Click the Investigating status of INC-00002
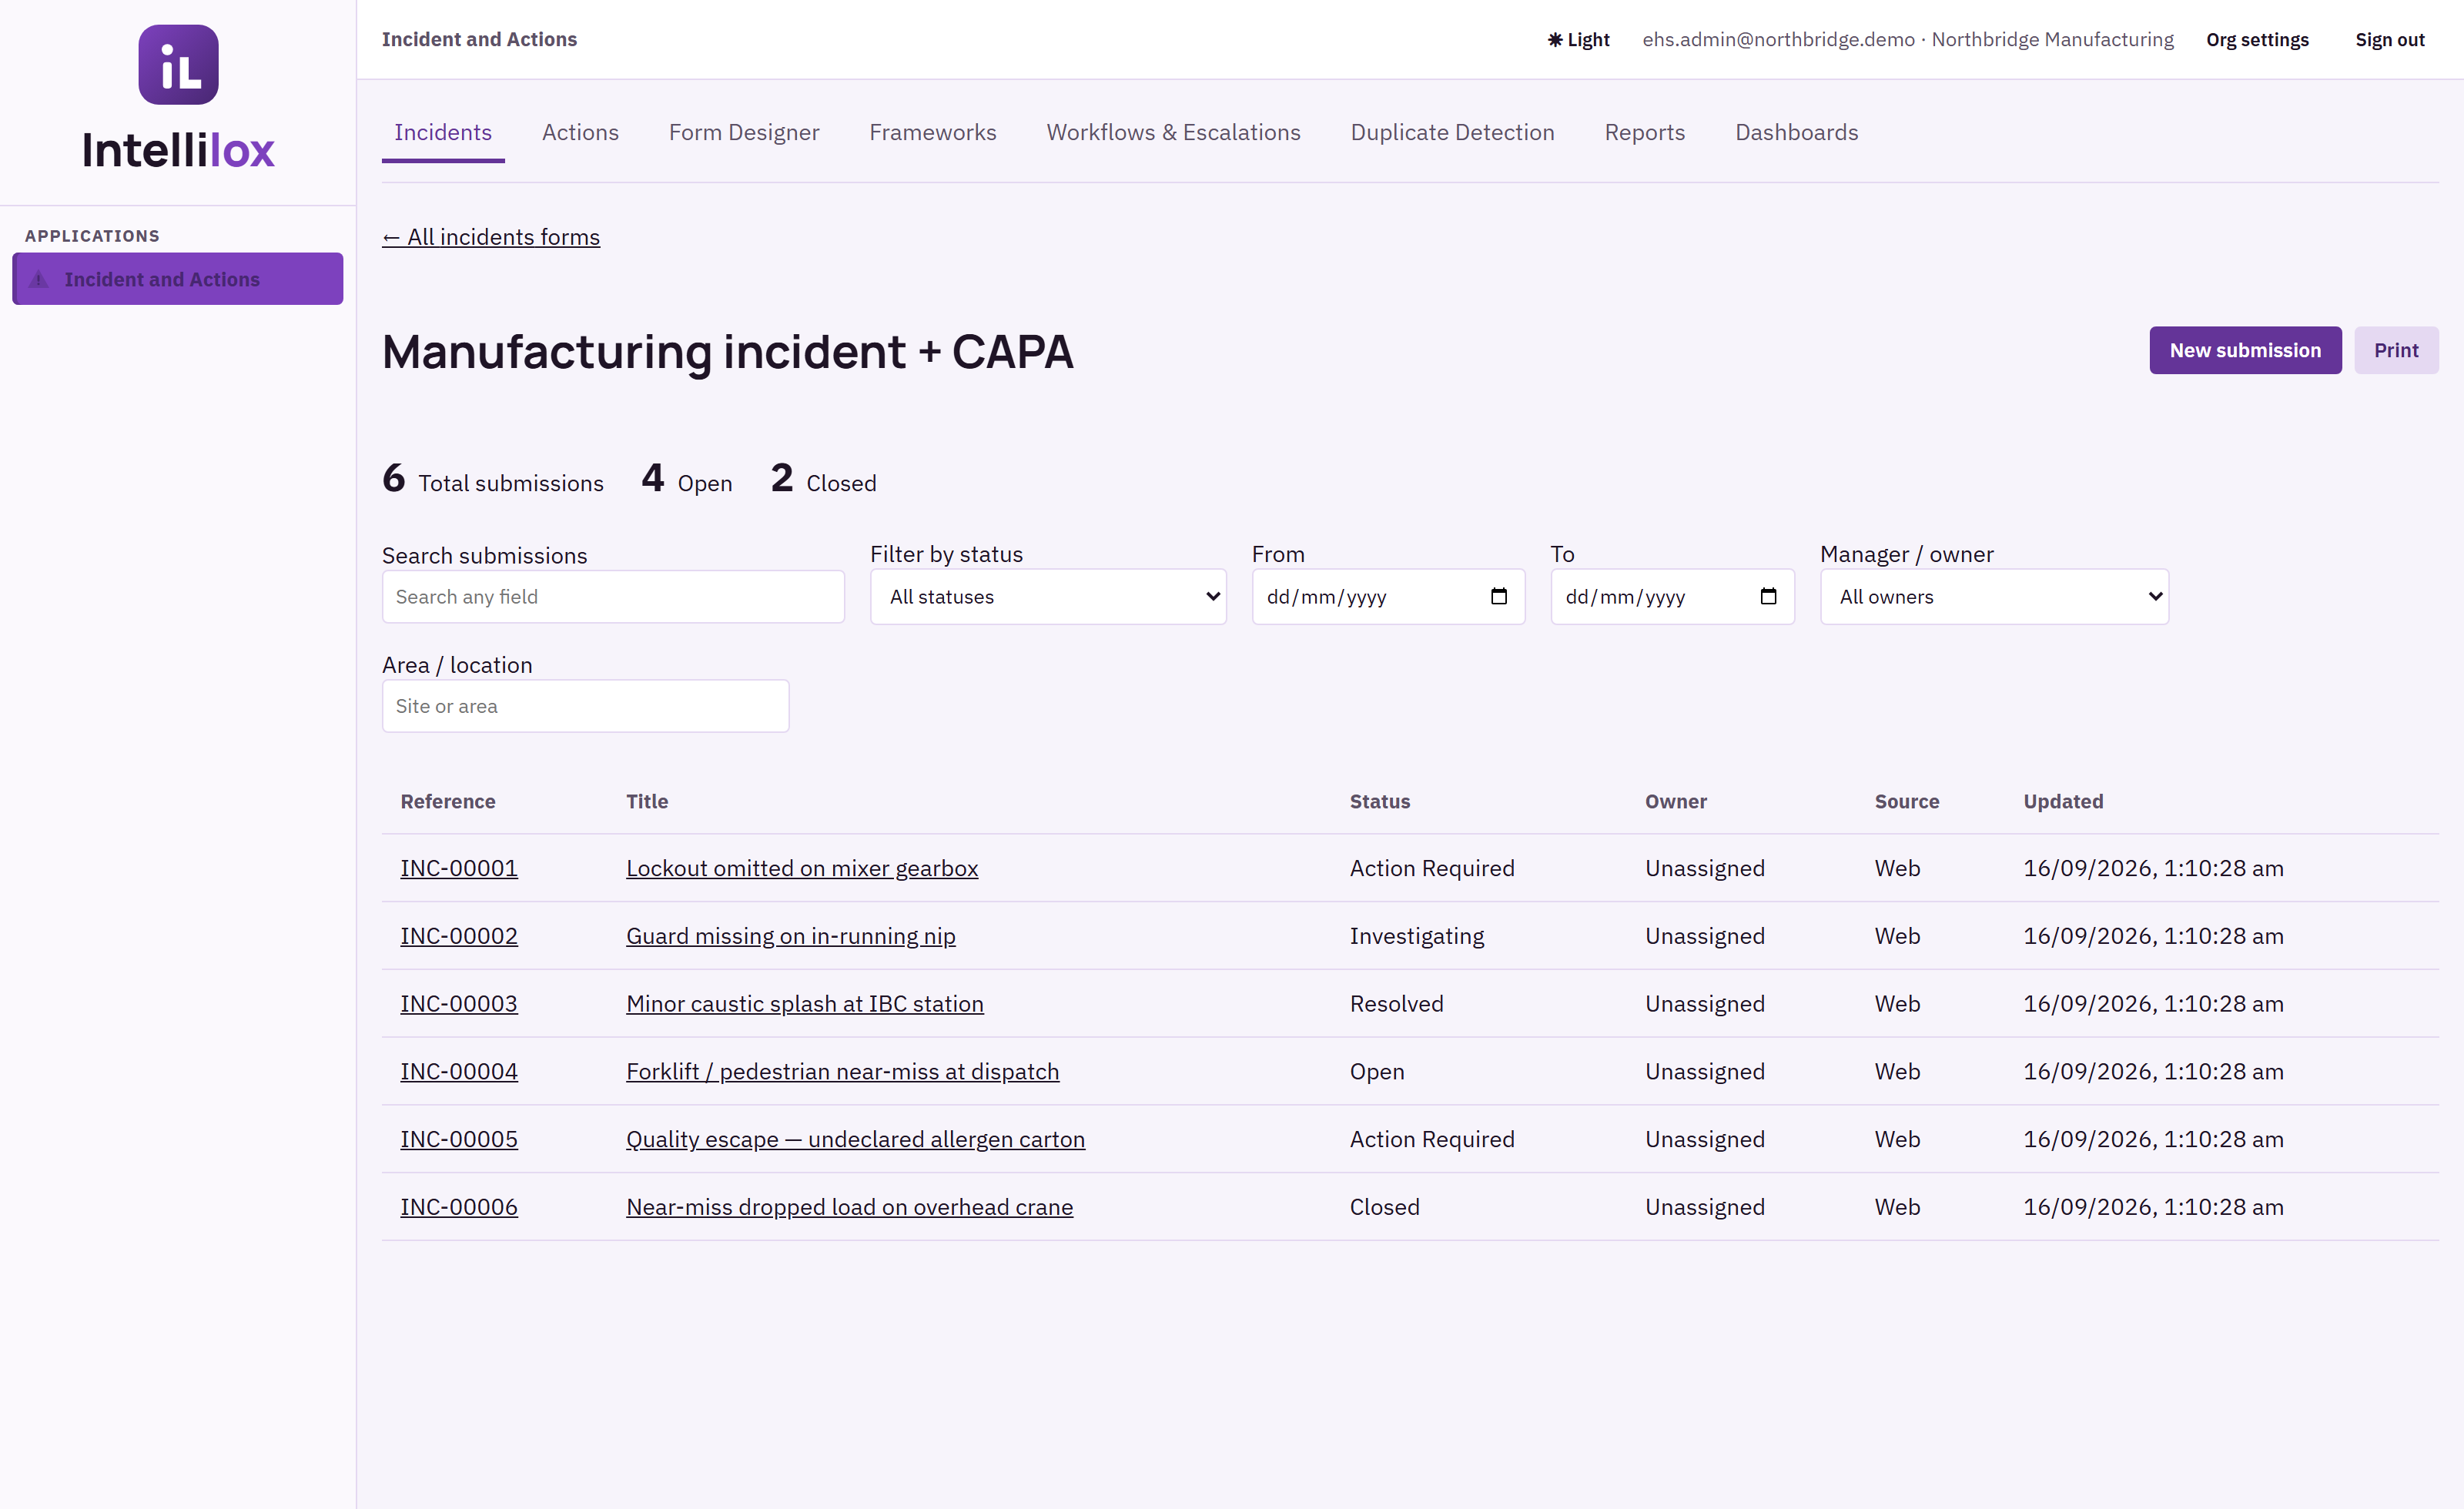This screenshot has width=2464, height=1509. [x=1417, y=936]
